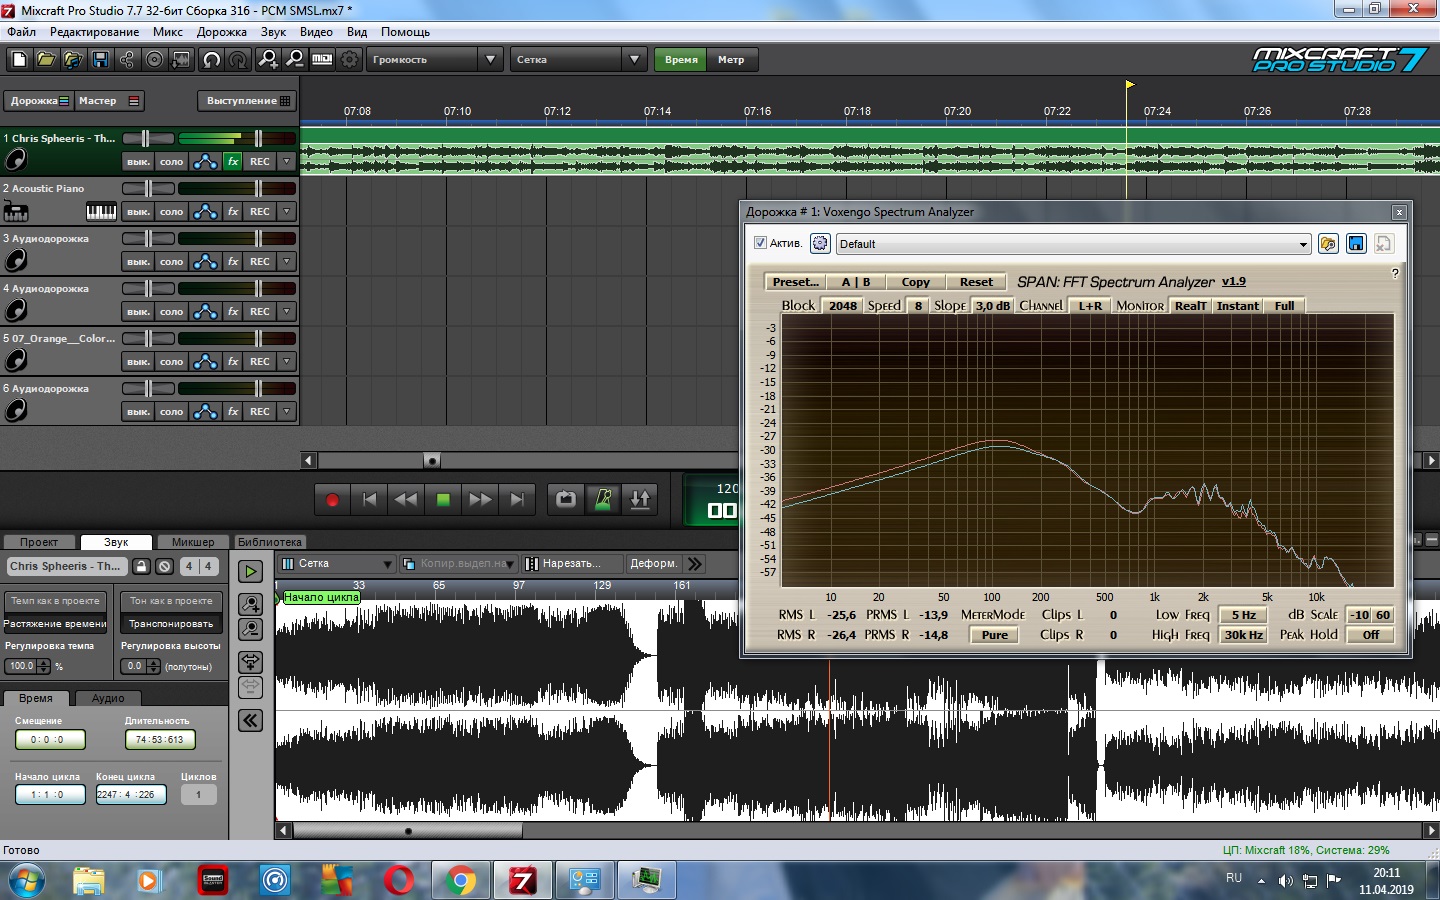This screenshot has width=1440, height=900.
Task: Expand the options arrow on Acoustic Piano track
Action: [287, 211]
